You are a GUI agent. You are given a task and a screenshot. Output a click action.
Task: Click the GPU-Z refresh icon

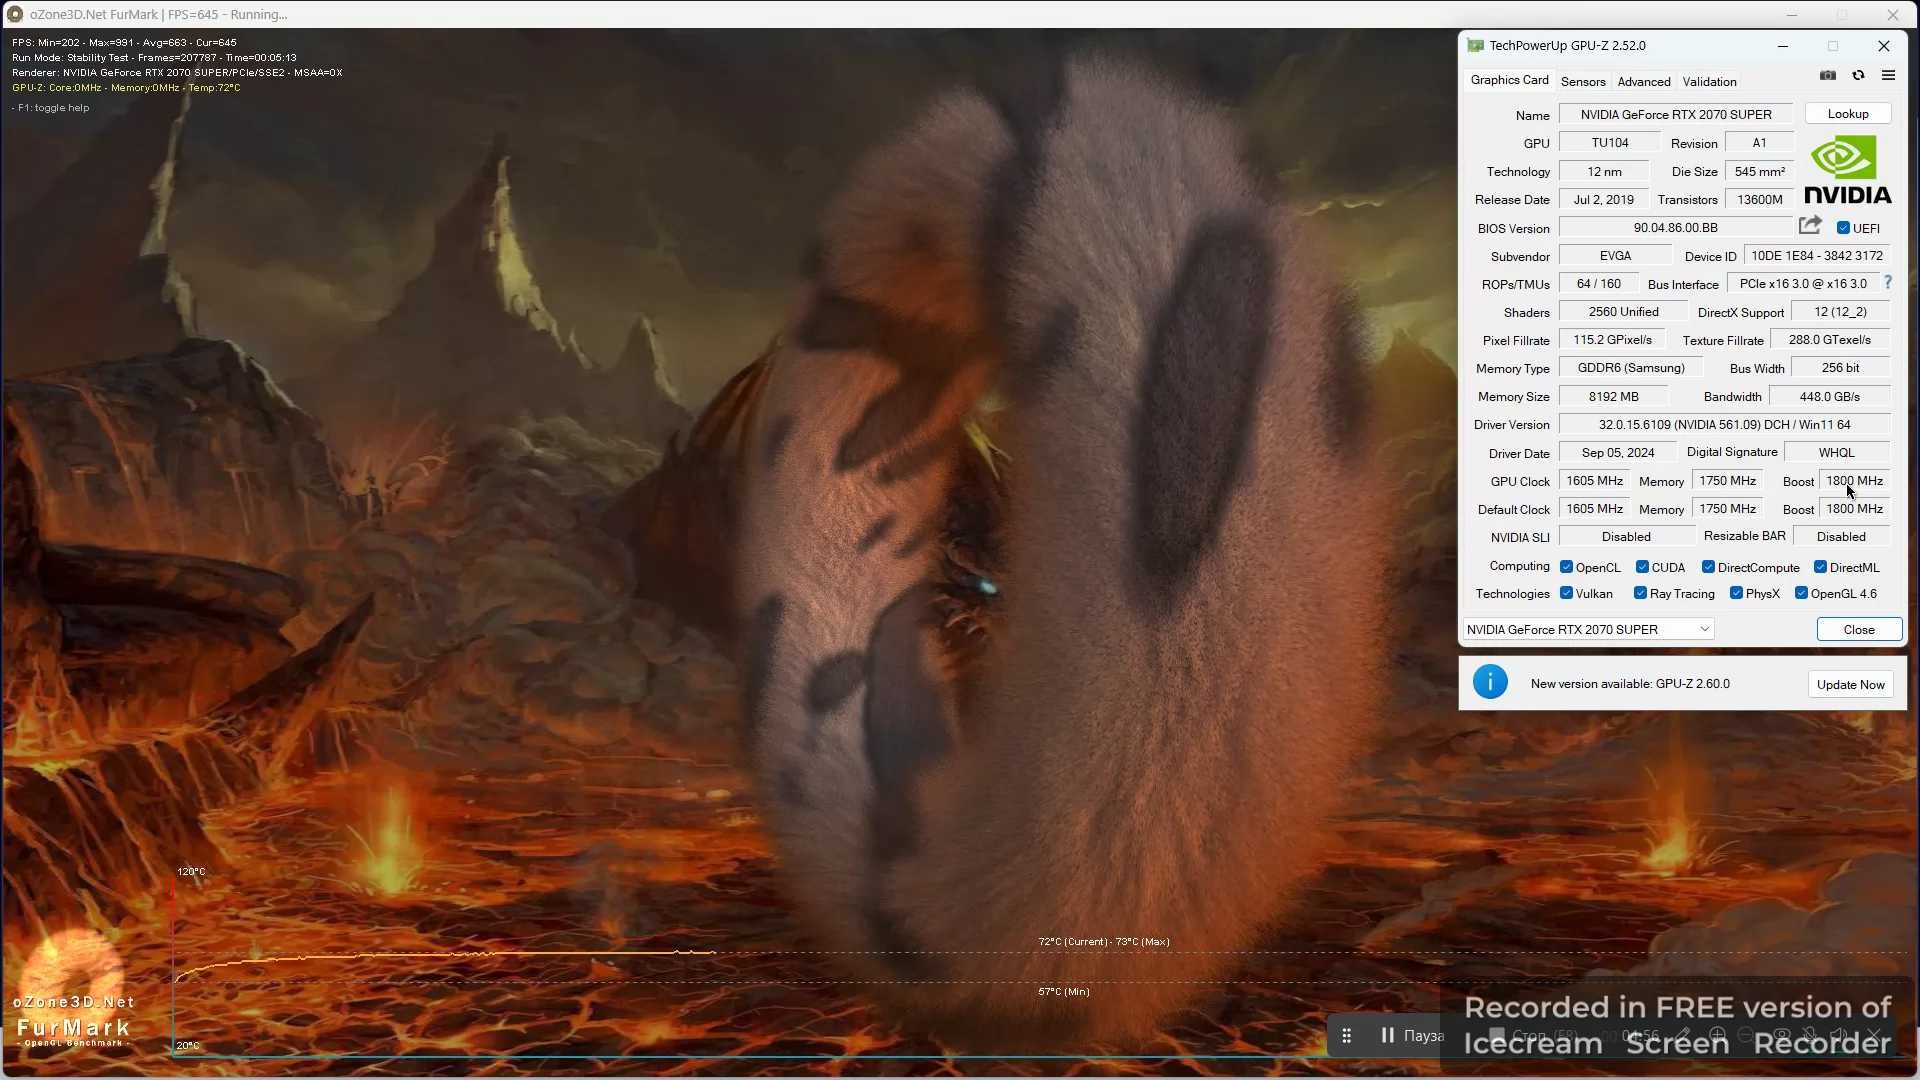click(x=1858, y=76)
